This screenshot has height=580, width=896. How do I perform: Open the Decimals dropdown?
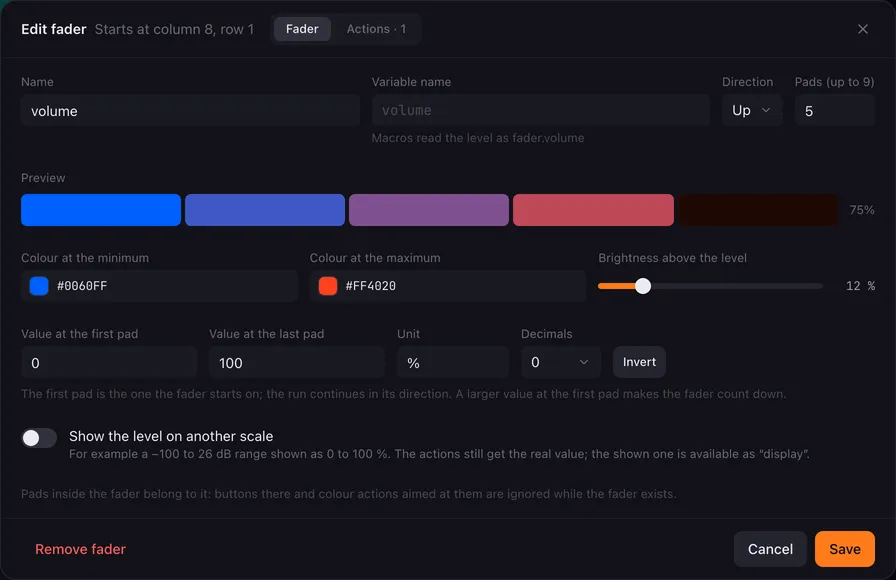(x=561, y=362)
